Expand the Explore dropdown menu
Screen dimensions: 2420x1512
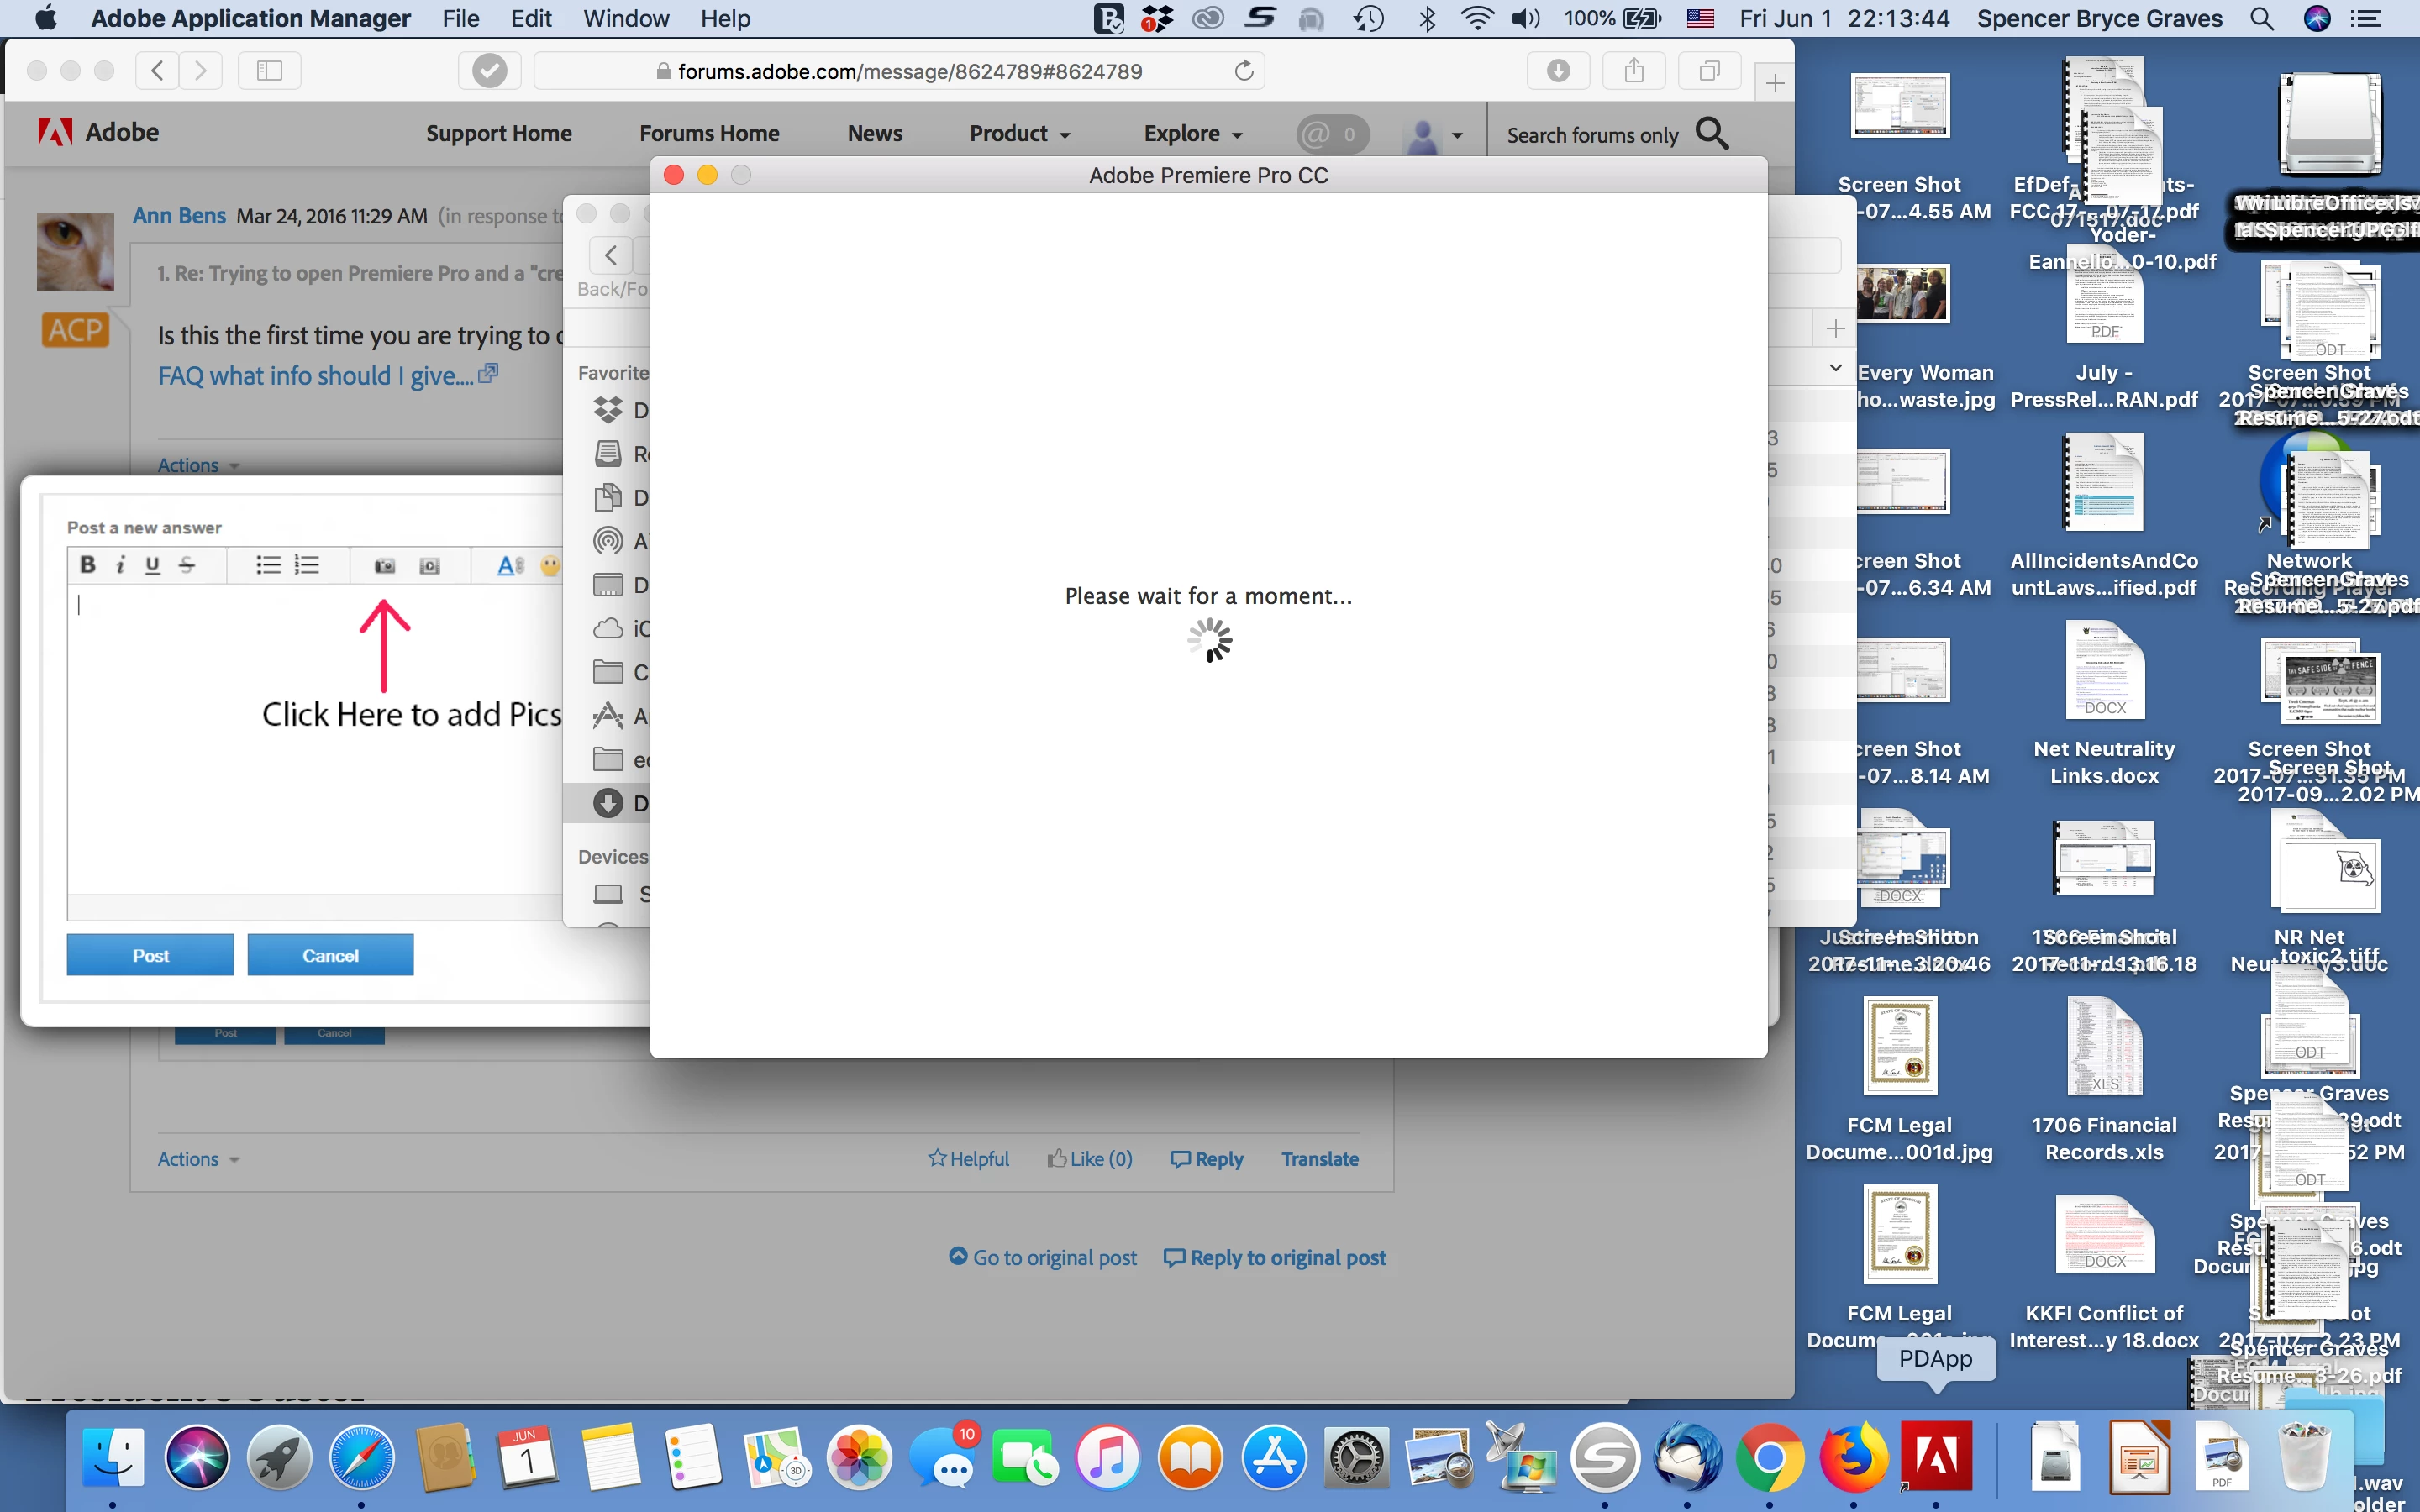click(x=1194, y=133)
